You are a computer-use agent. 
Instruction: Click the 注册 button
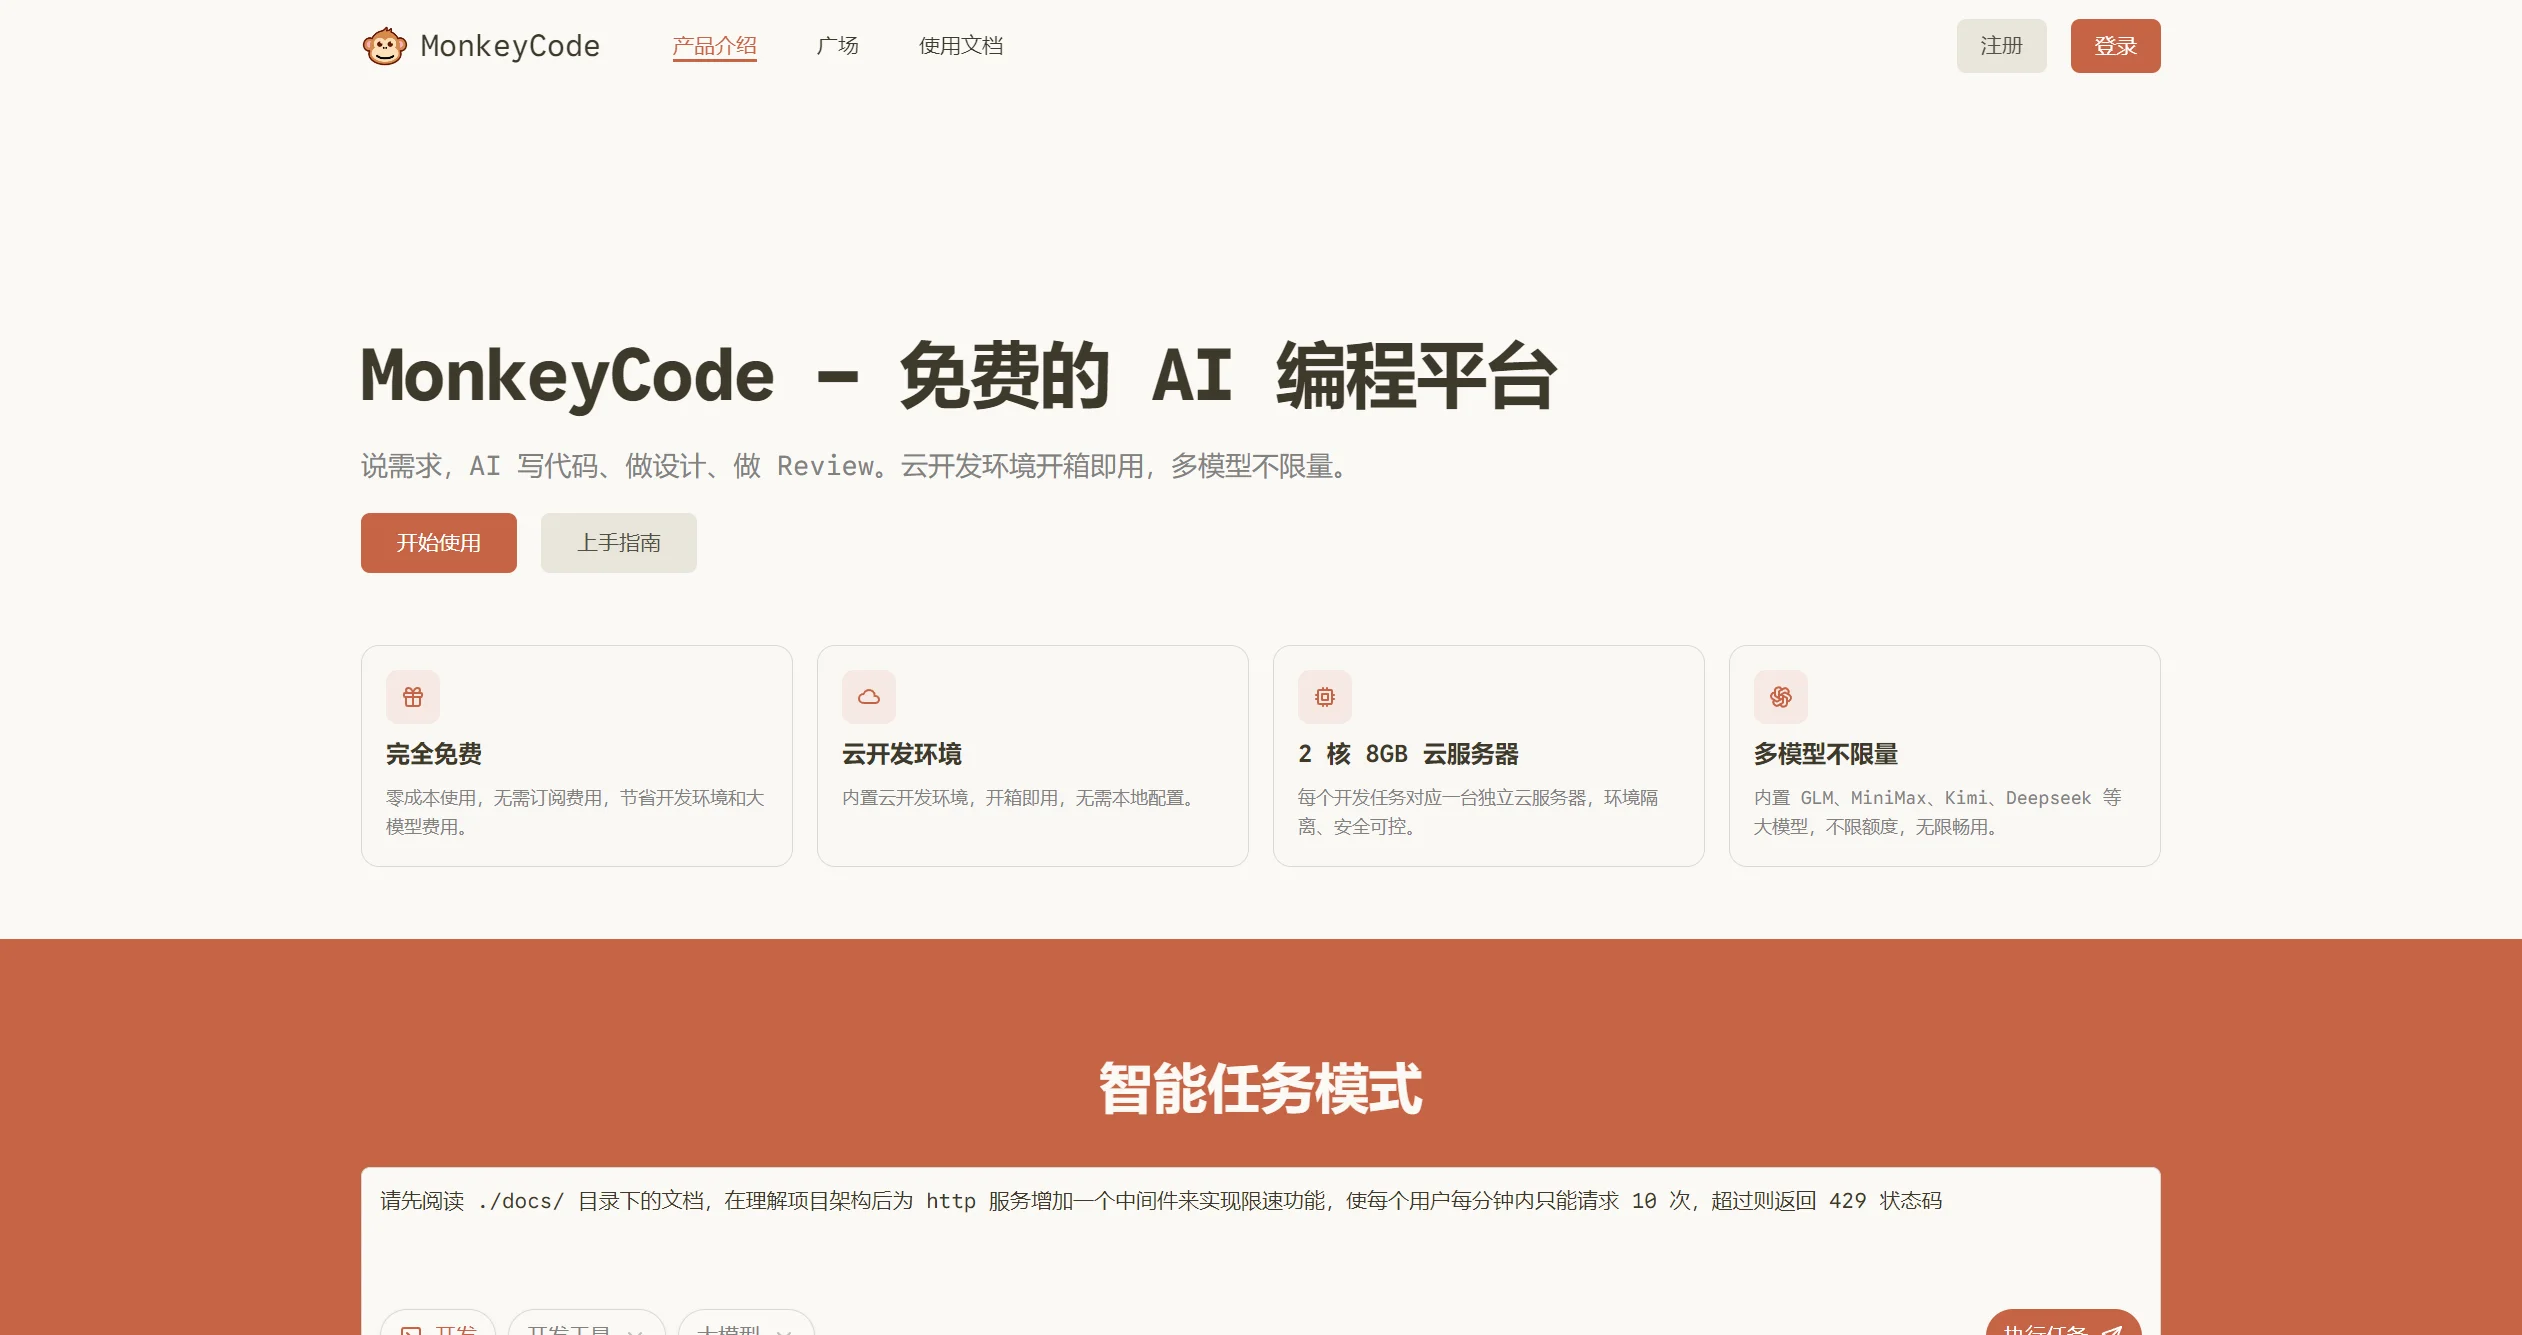pyautogui.click(x=2000, y=45)
